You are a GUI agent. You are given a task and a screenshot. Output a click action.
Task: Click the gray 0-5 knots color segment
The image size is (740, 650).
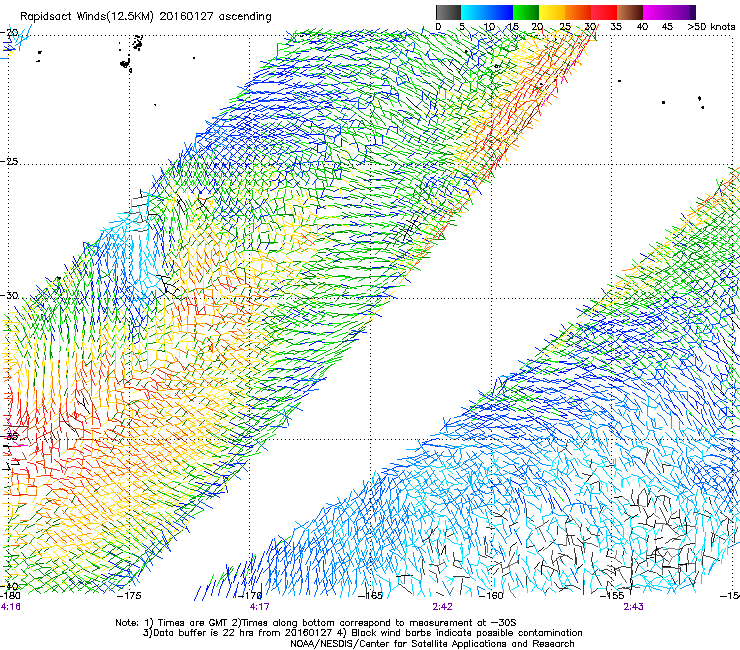coord(448,13)
